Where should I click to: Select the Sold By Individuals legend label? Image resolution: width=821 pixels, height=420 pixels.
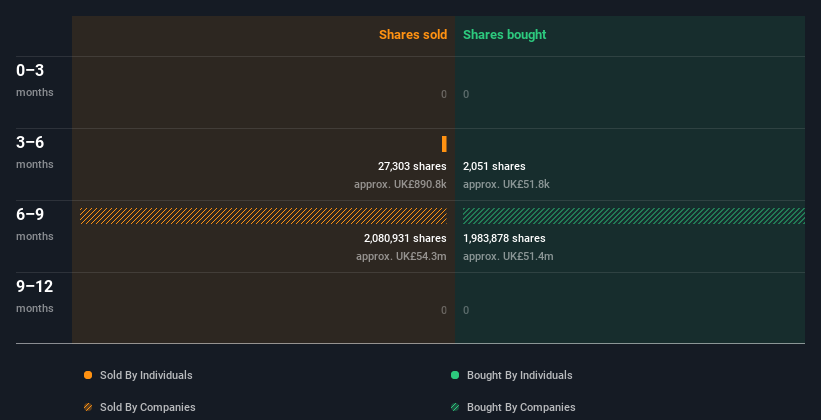[x=146, y=375]
